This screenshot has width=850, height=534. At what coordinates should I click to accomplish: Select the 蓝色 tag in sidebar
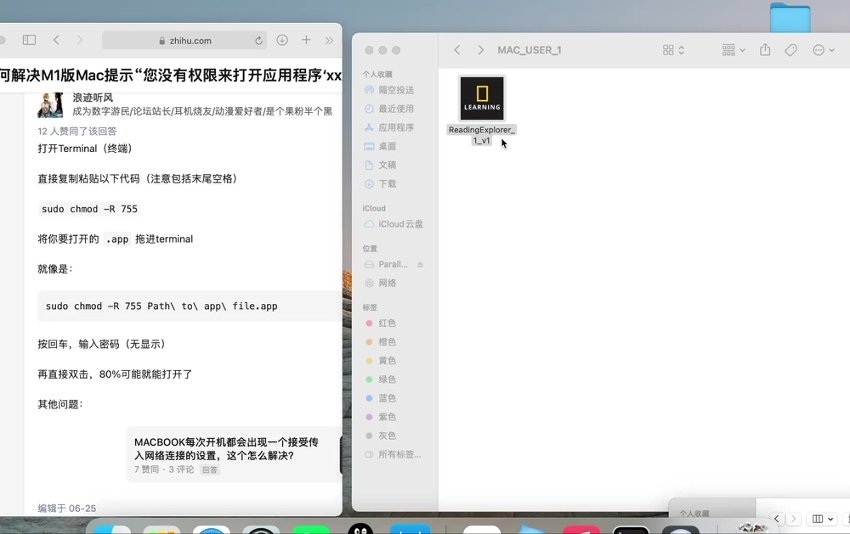387,398
